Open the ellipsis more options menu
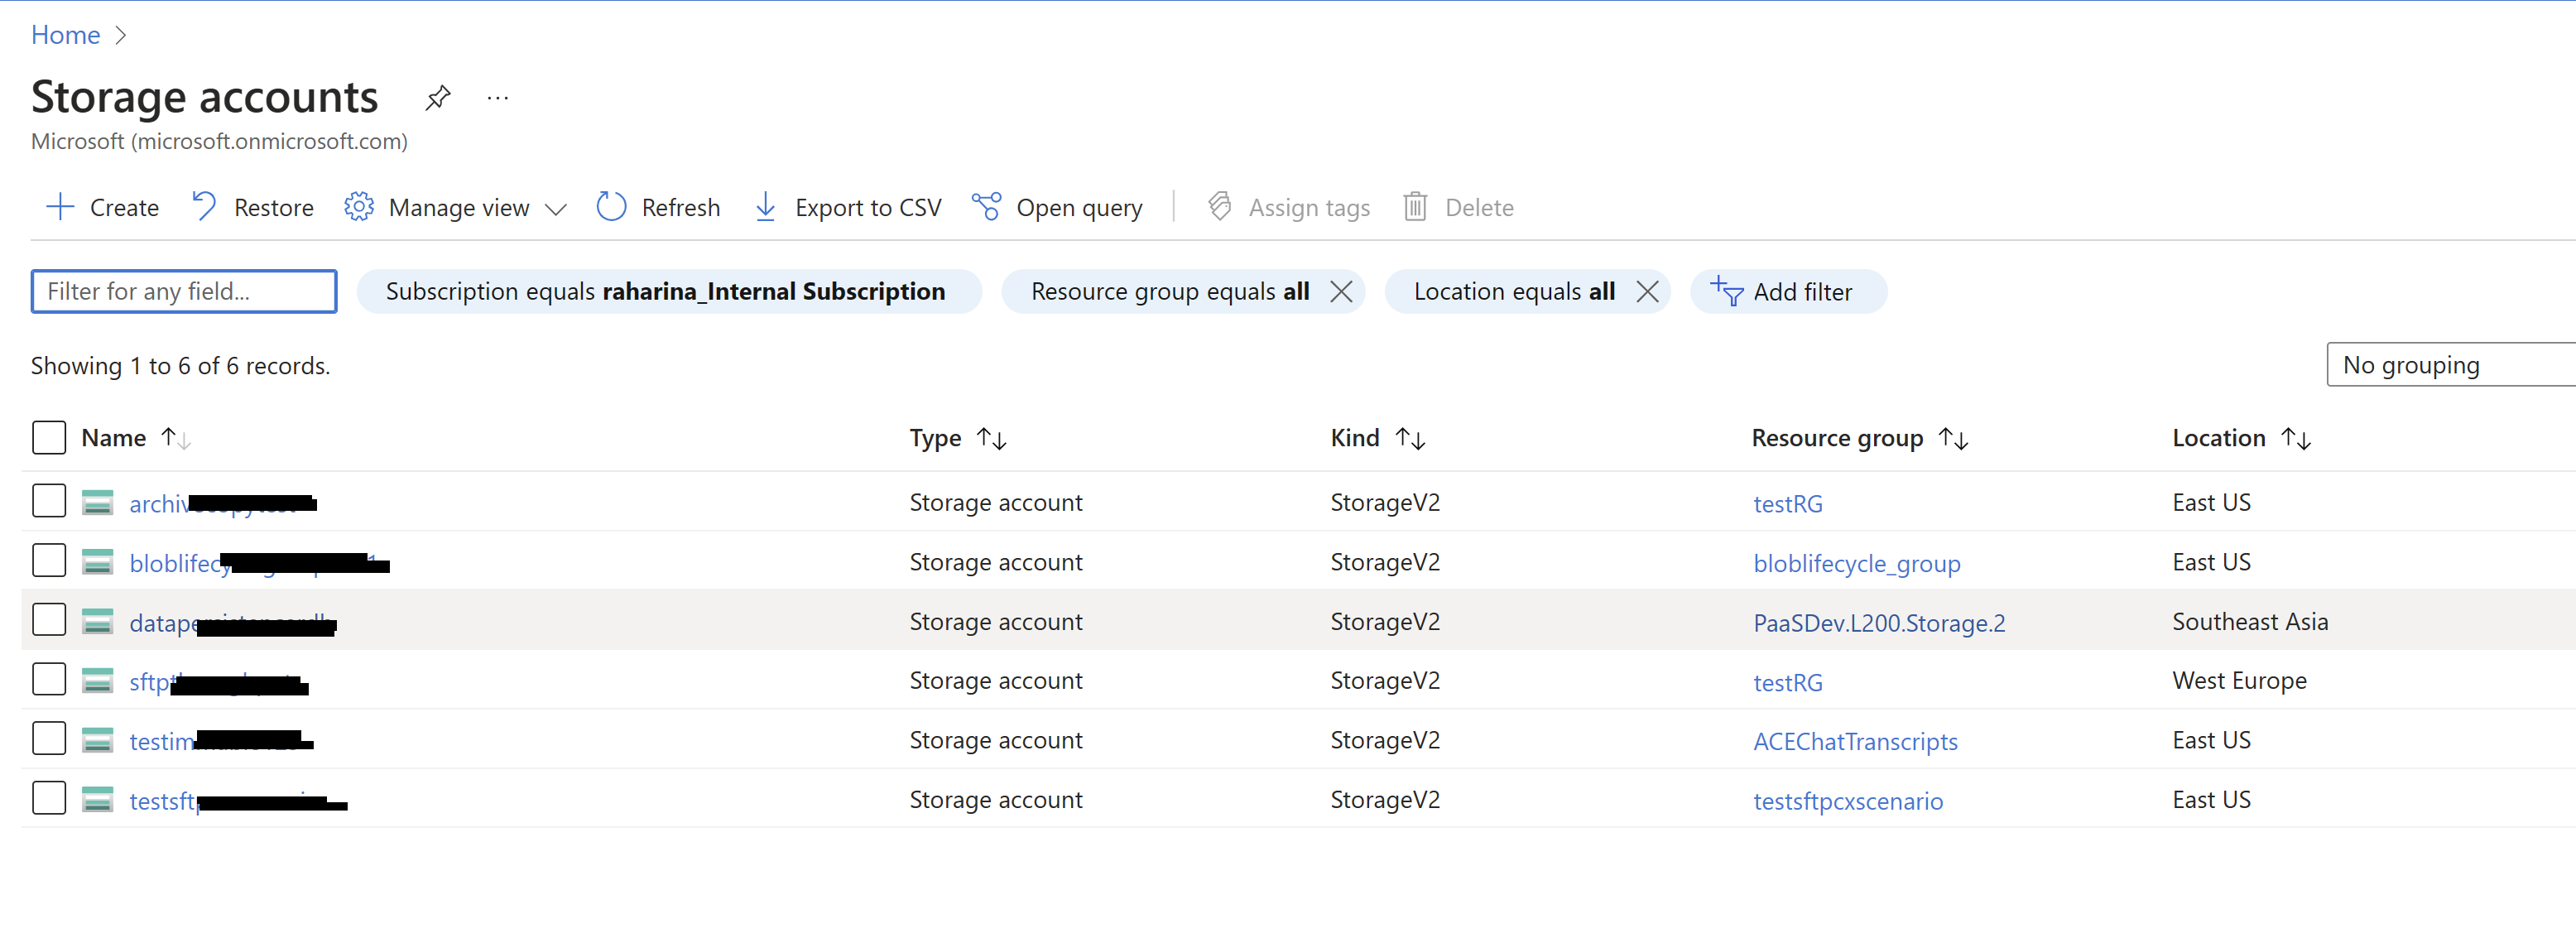The height and width of the screenshot is (943, 2576). (497, 98)
